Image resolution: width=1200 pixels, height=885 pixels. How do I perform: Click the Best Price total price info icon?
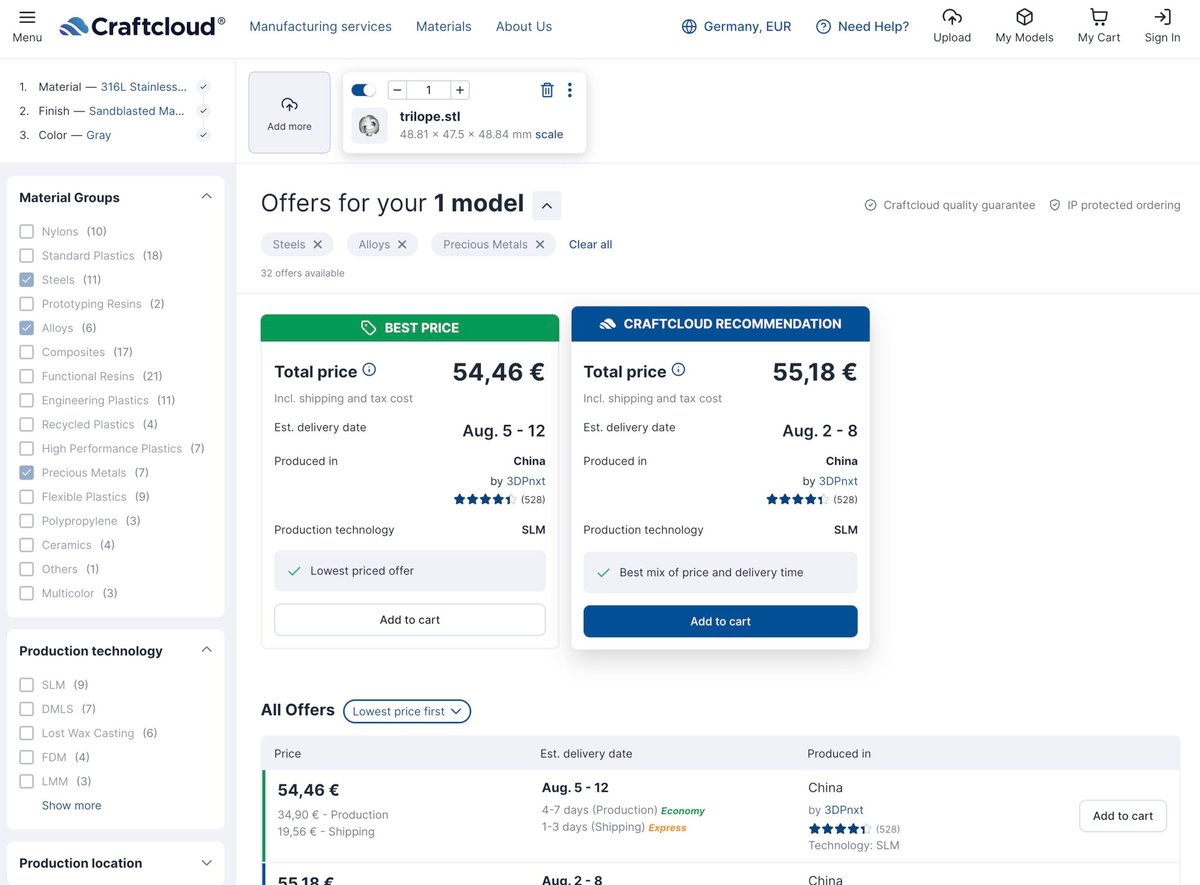pyautogui.click(x=369, y=370)
